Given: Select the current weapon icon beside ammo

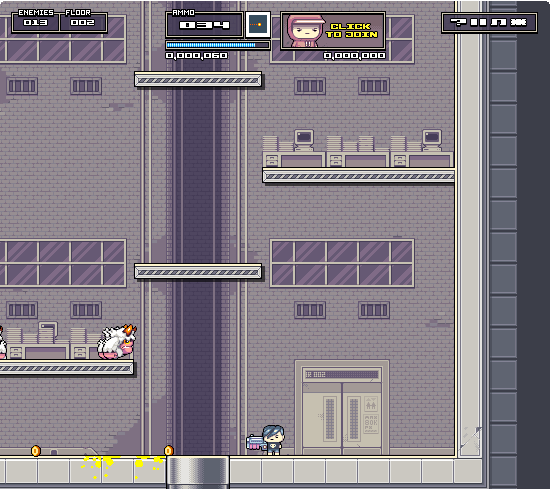Looking at the screenshot, I should [x=258, y=25].
